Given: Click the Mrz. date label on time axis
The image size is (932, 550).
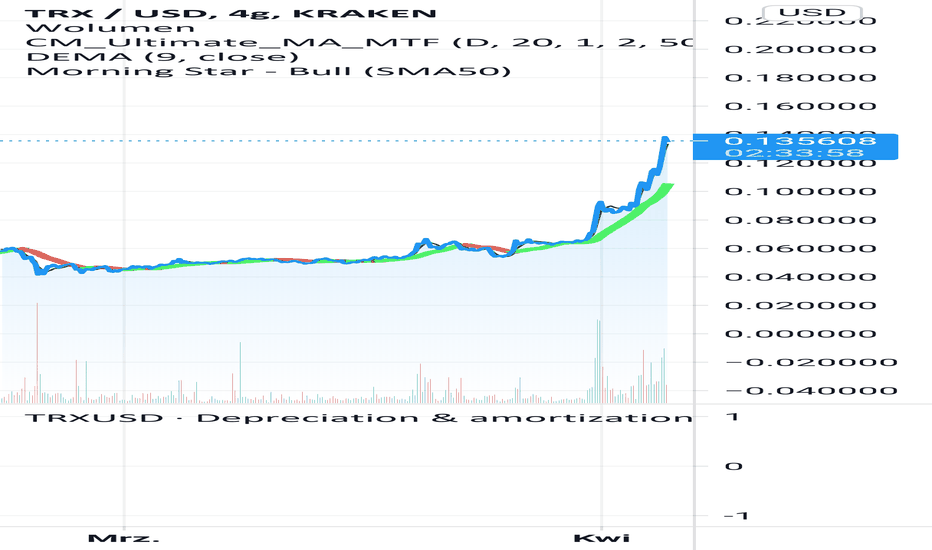Looking at the screenshot, I should tap(124, 538).
